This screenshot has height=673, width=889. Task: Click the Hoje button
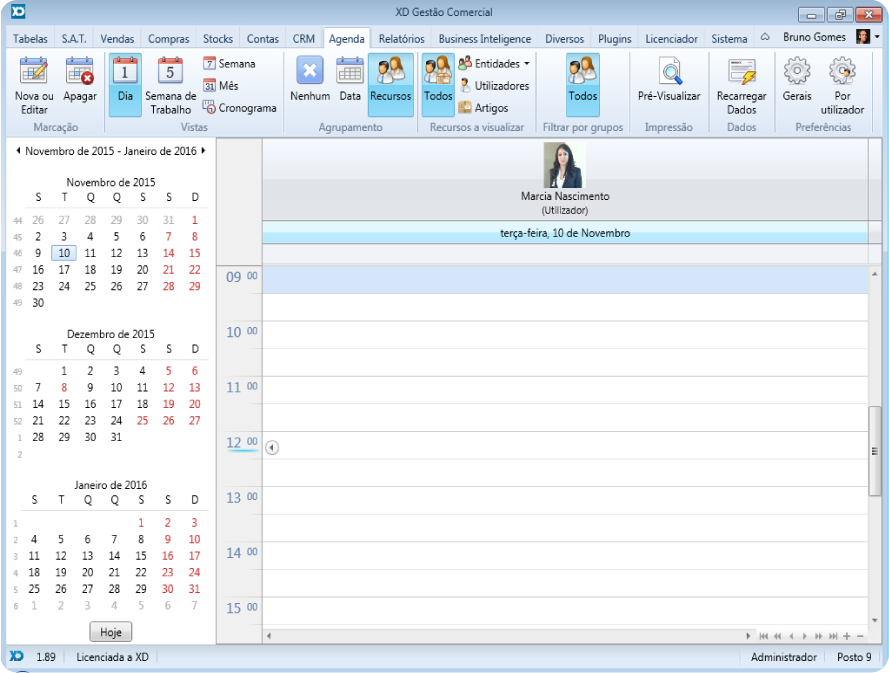(110, 632)
